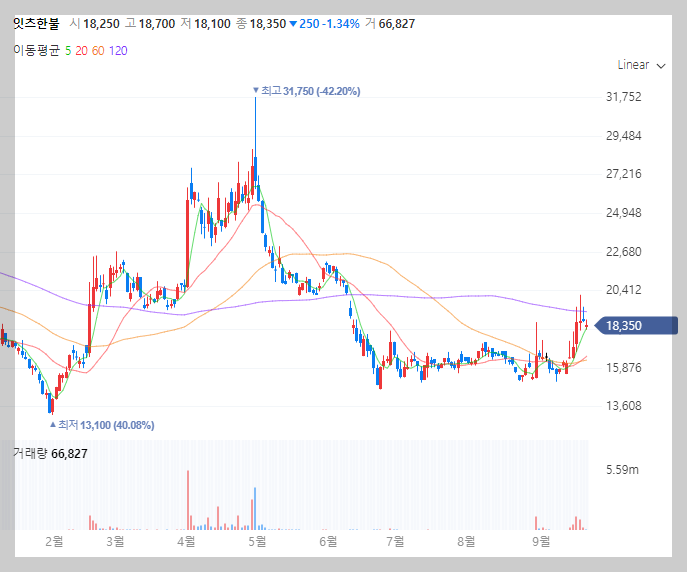The height and width of the screenshot is (572, 687).
Task: Click the 5.59m volume axis value
Action: click(x=622, y=470)
